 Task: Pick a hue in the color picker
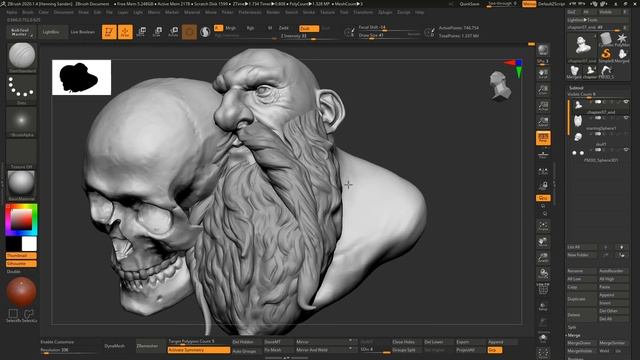point(21,220)
